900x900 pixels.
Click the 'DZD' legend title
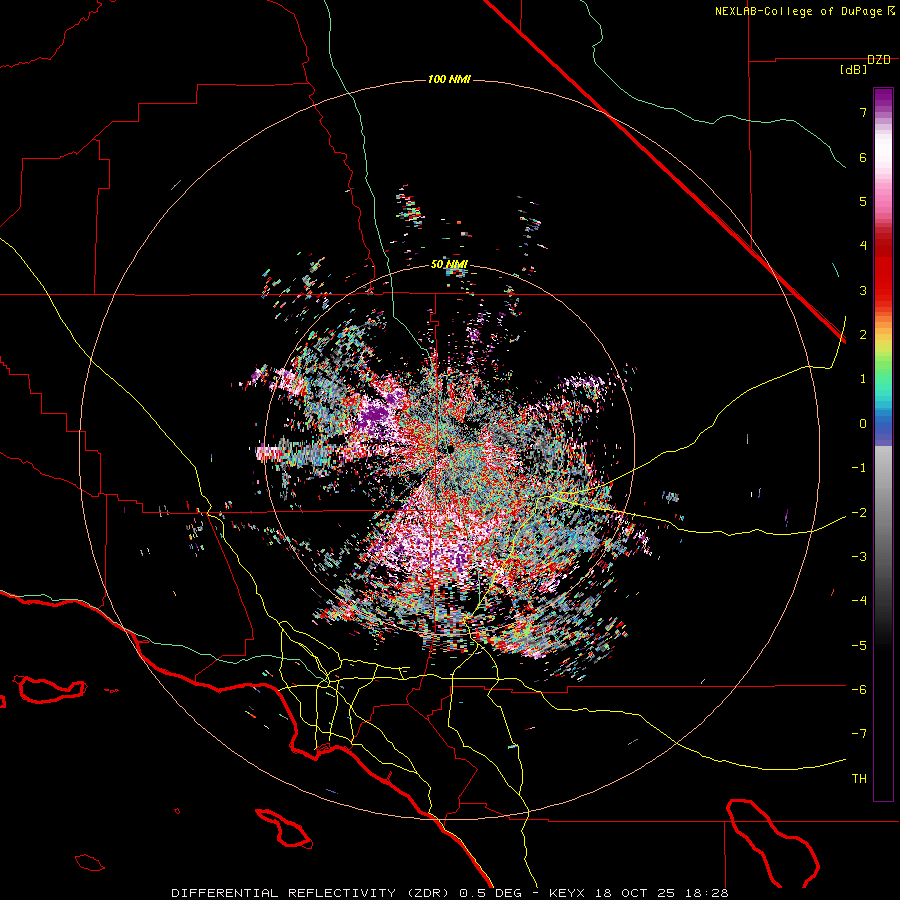pyautogui.click(x=879, y=60)
